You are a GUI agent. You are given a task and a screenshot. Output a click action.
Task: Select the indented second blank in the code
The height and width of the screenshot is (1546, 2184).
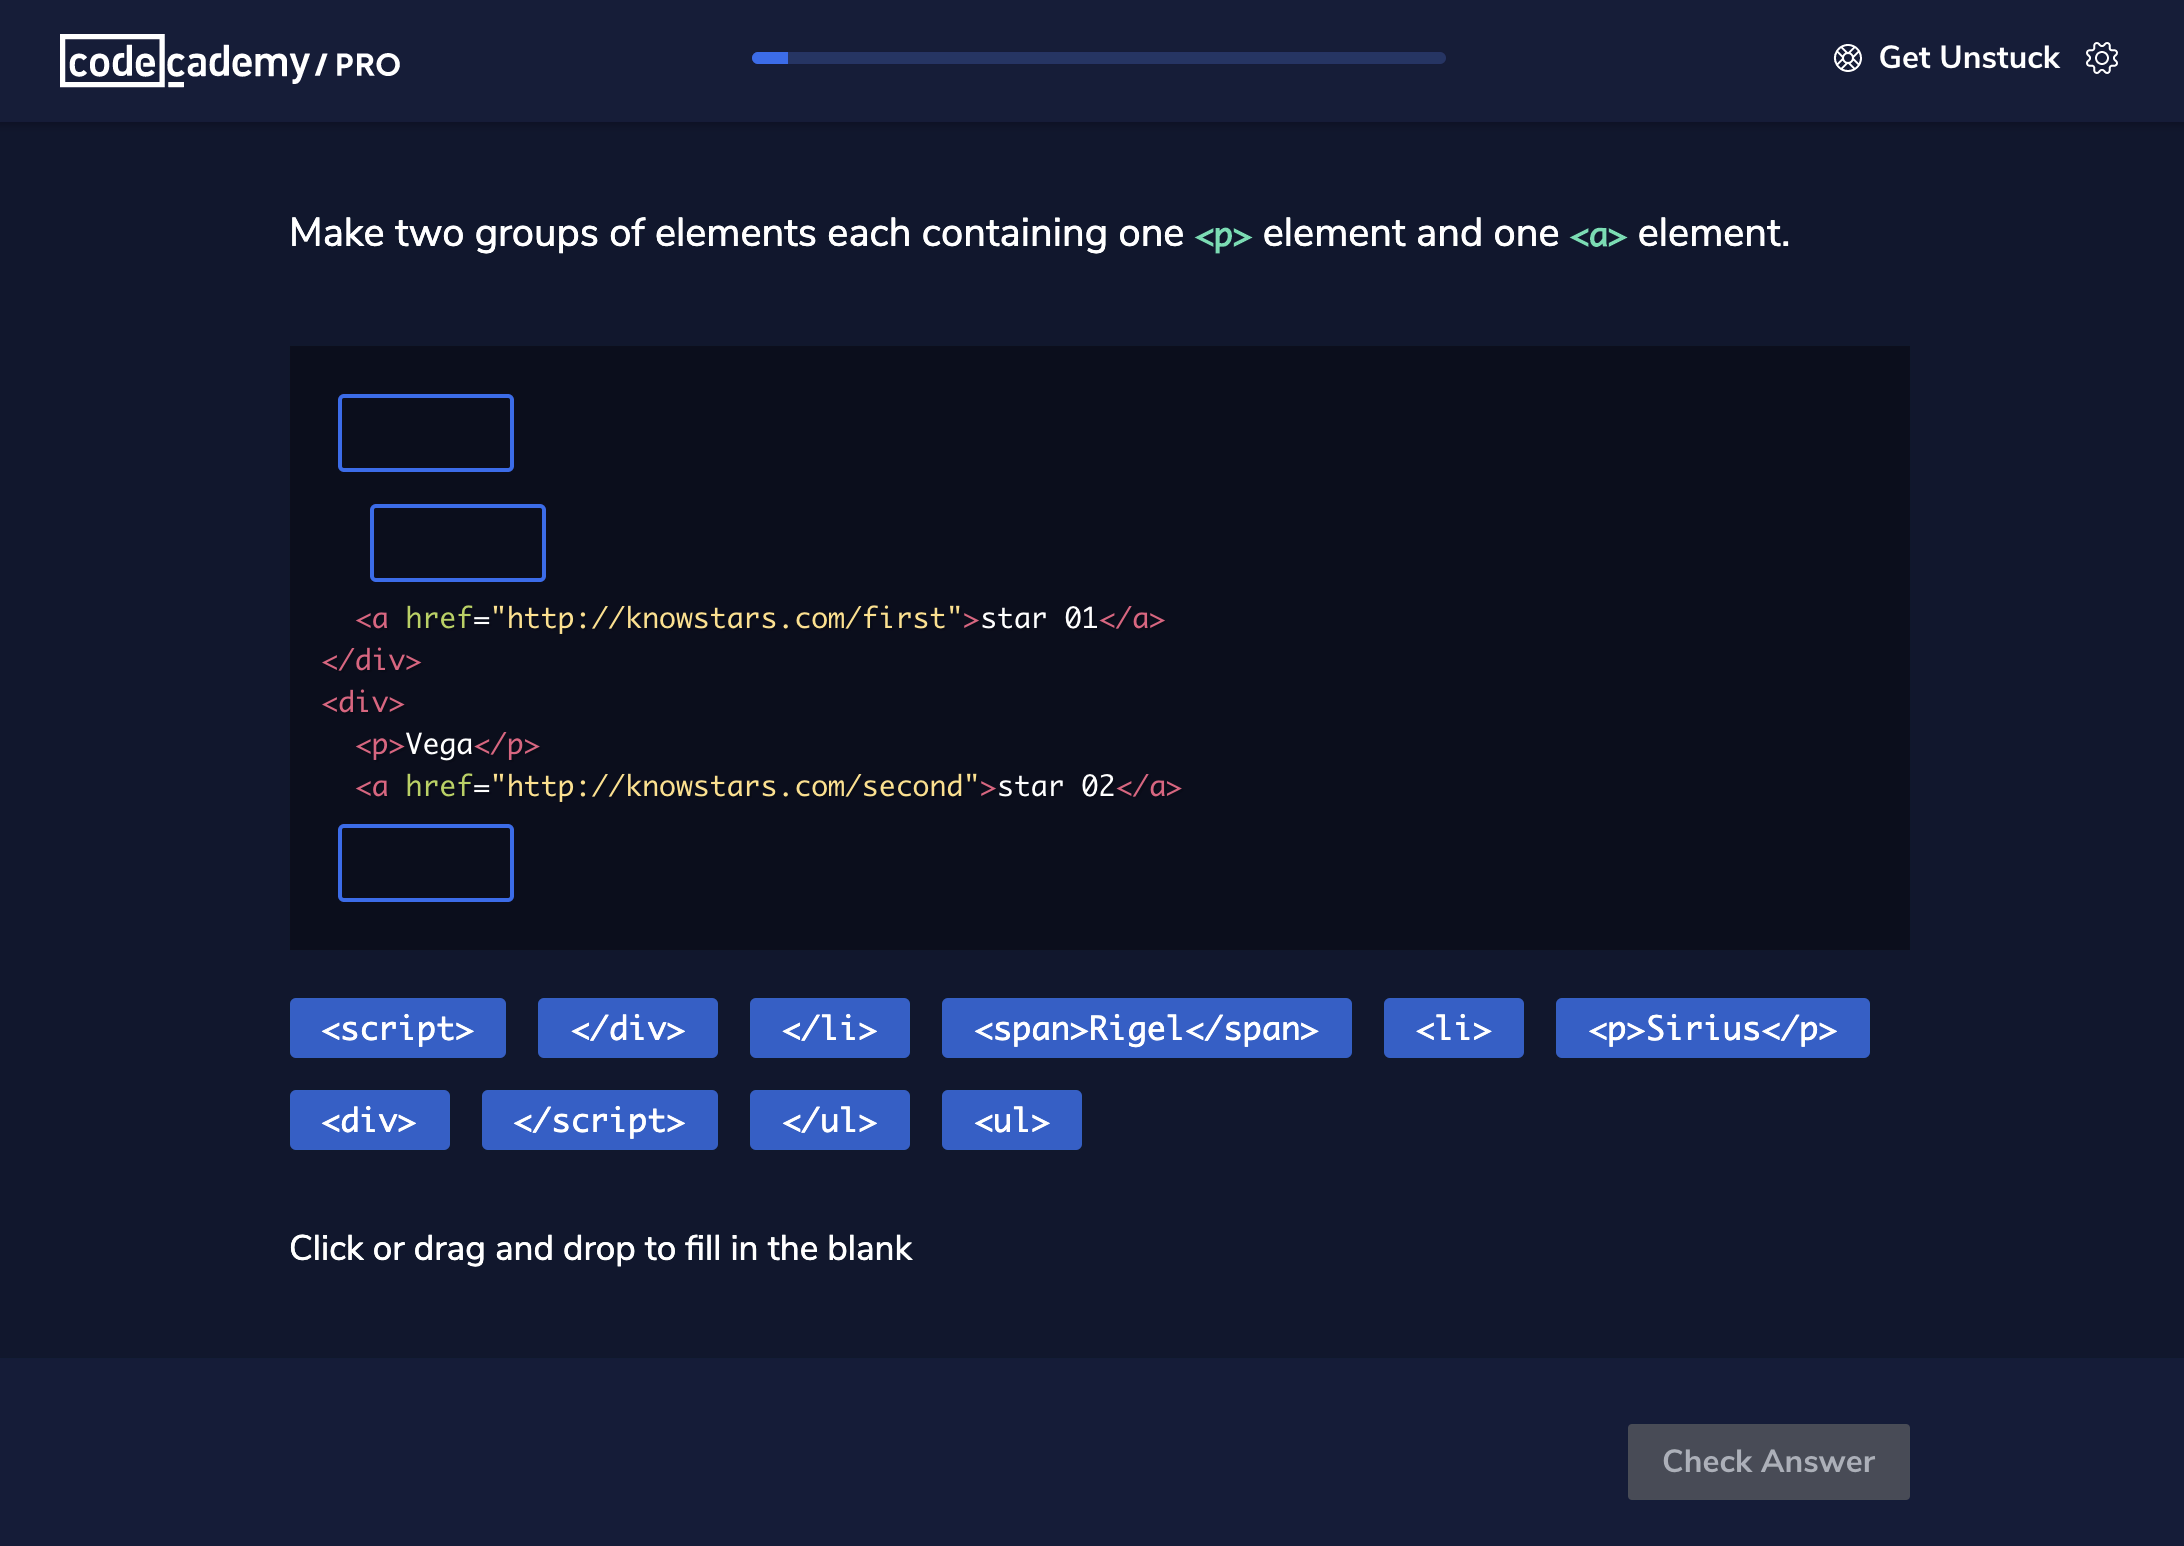(x=458, y=543)
